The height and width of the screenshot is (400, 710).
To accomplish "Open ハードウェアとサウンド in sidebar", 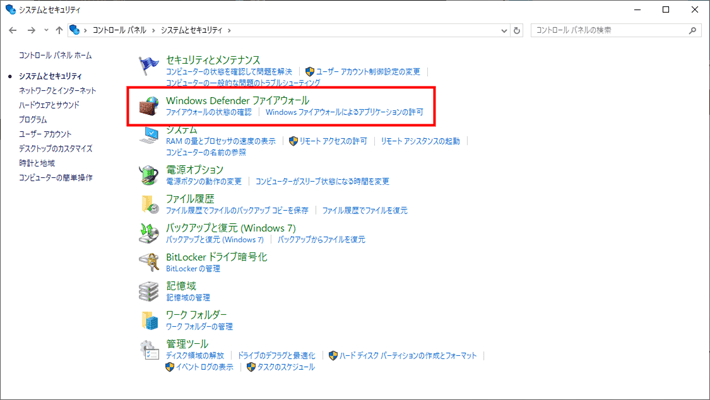I will 49,105.
